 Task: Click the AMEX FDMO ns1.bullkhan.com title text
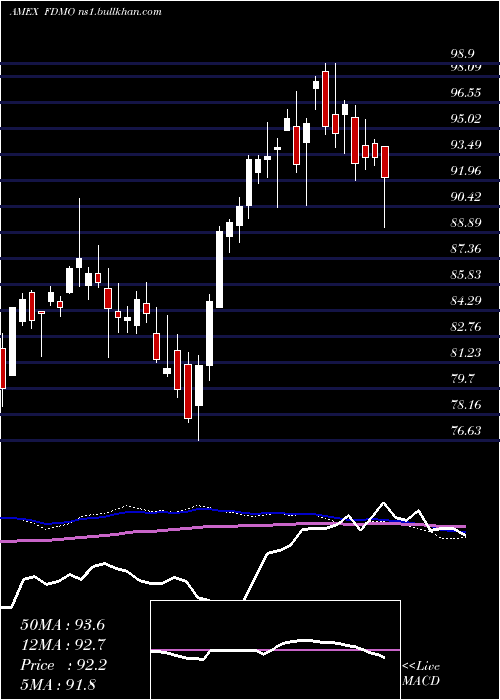coord(85,12)
